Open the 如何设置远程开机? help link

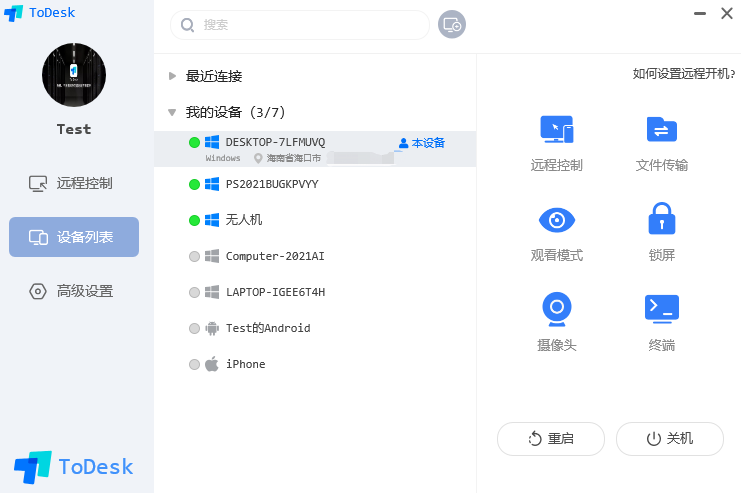684,74
